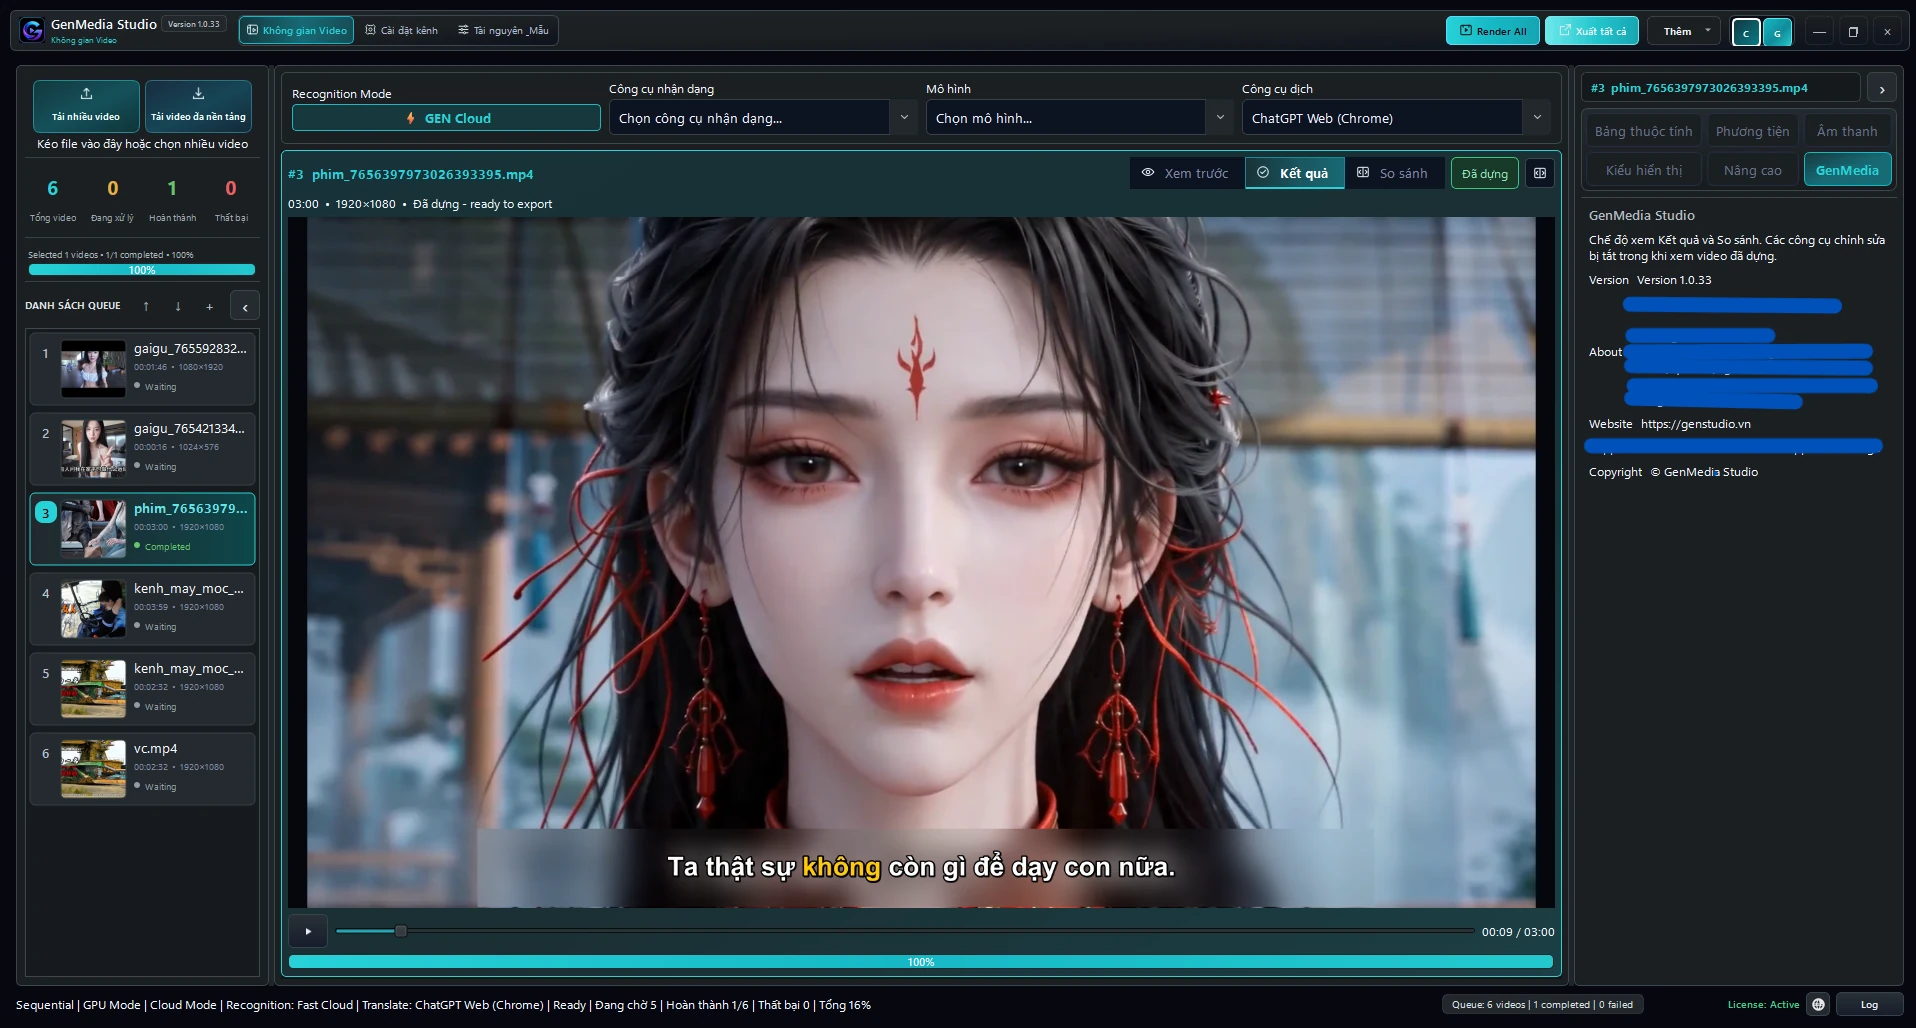Toggle GEN Cloud recognition mode
The width and height of the screenshot is (1916, 1028).
point(446,118)
